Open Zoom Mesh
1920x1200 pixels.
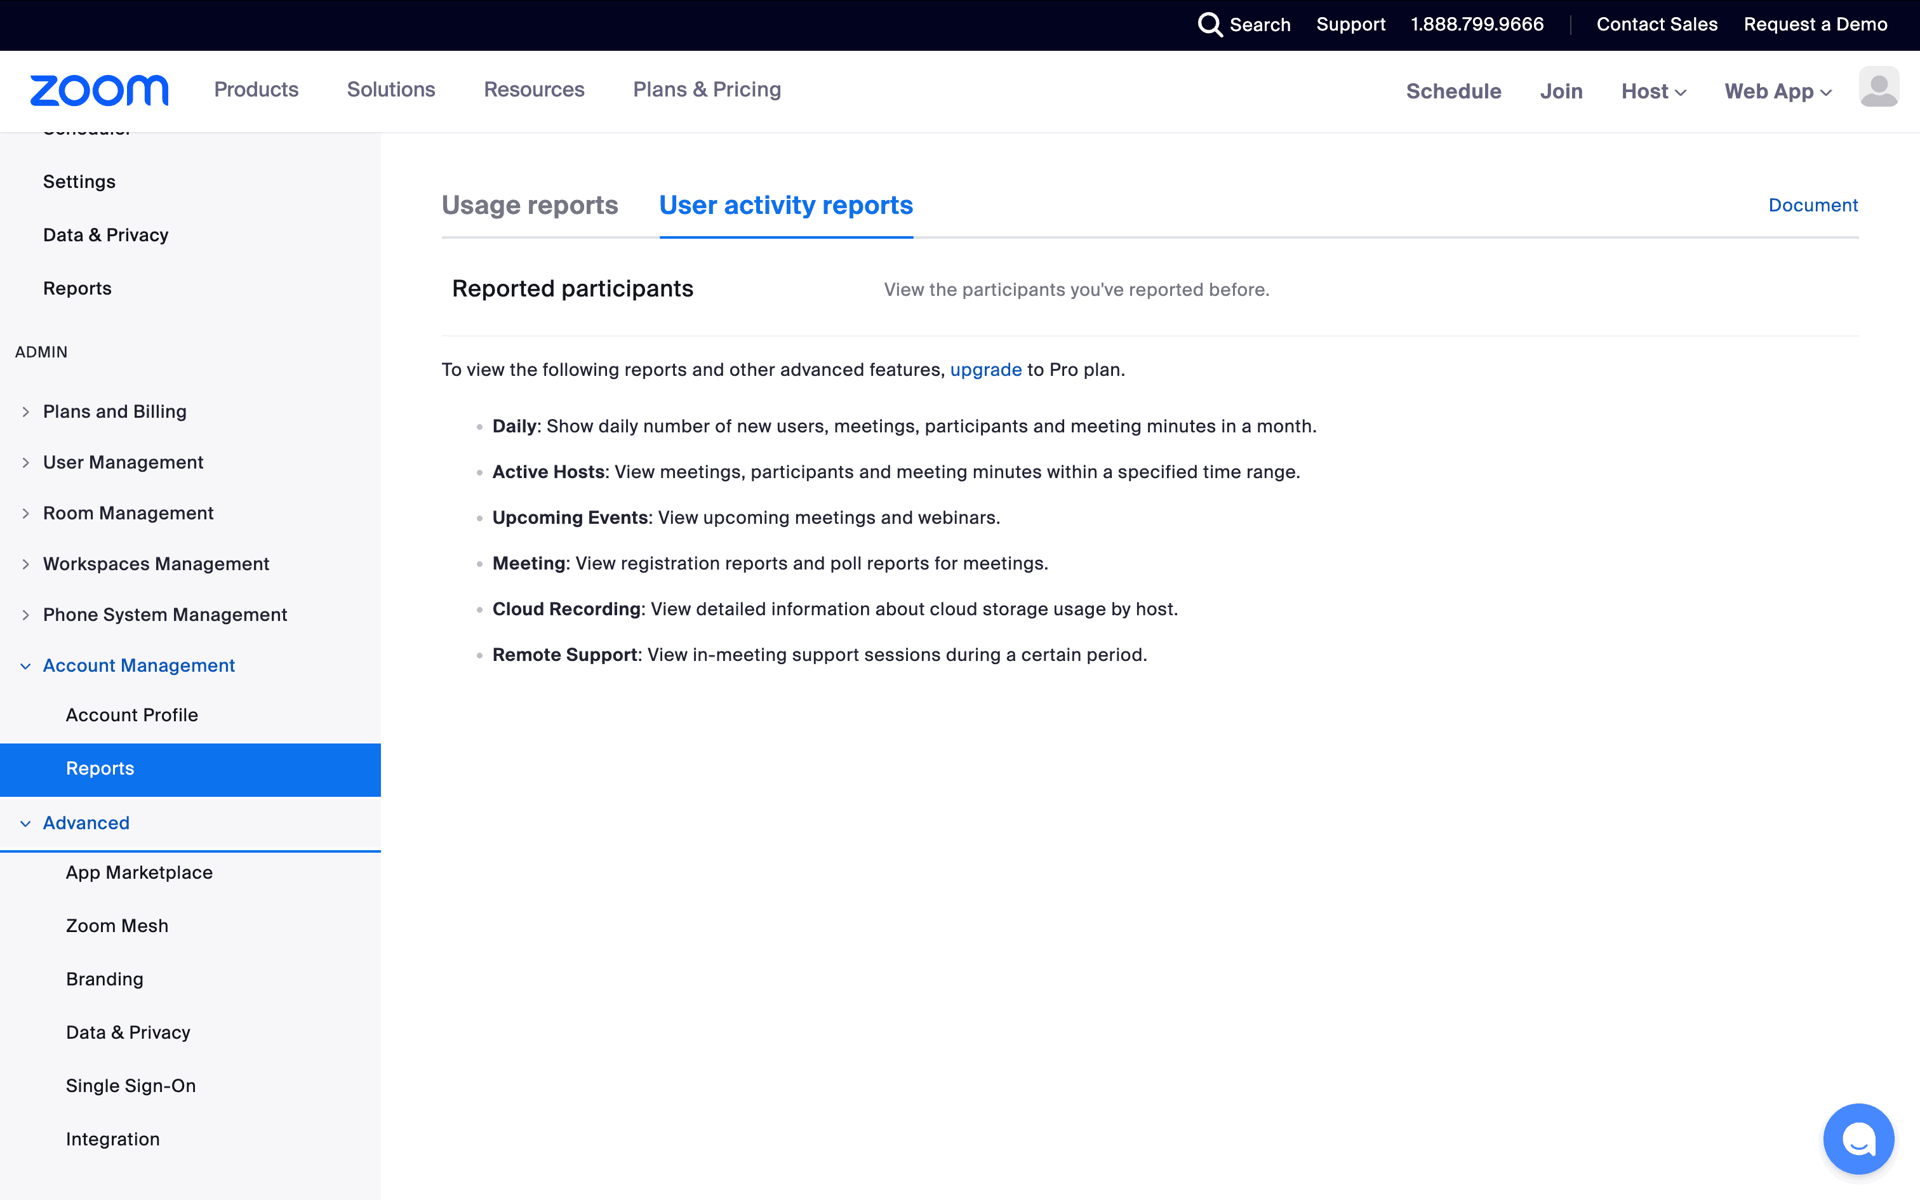pos(117,926)
